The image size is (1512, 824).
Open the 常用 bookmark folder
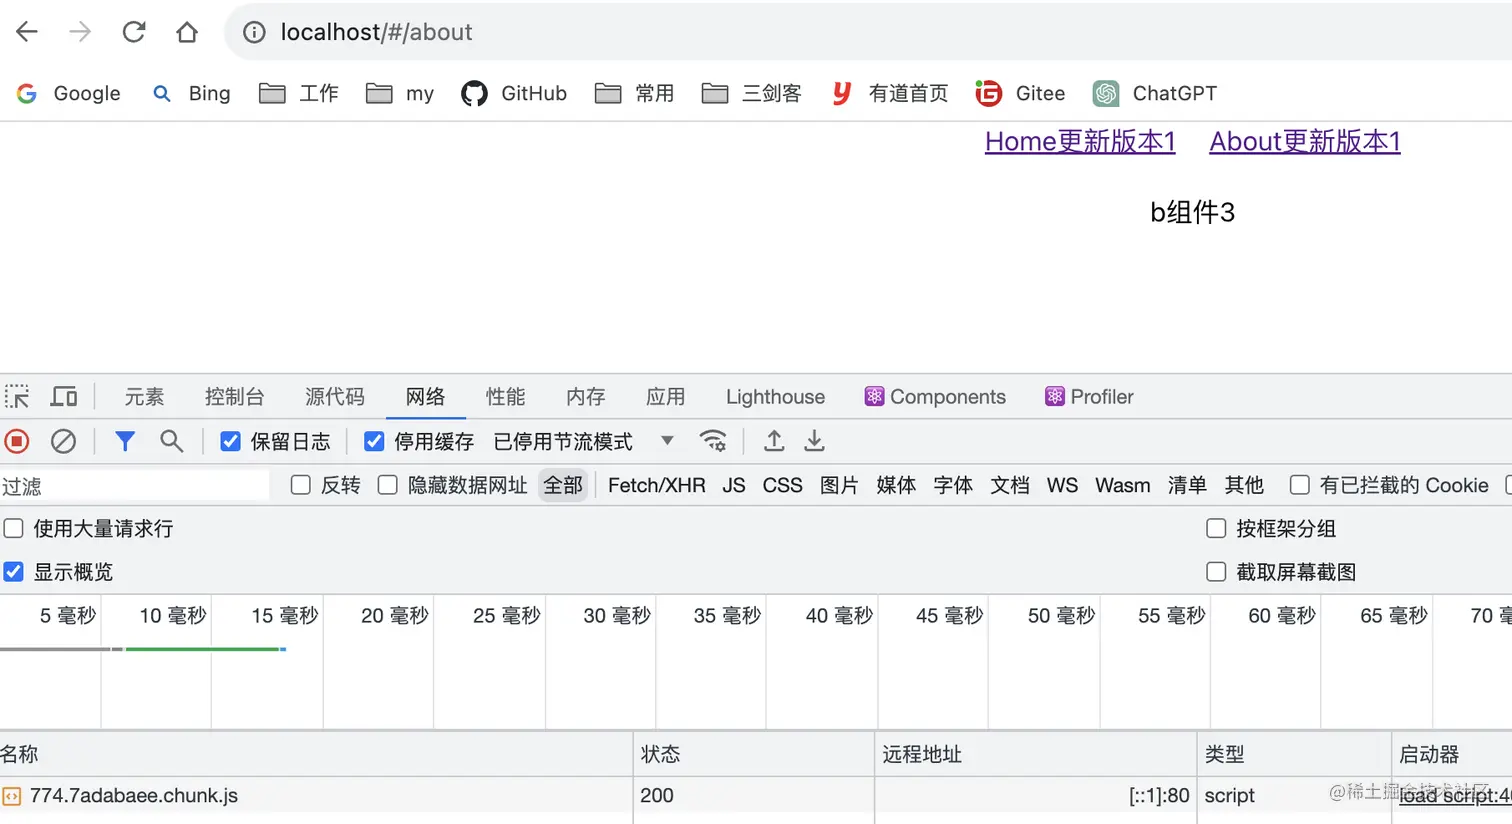pos(634,93)
